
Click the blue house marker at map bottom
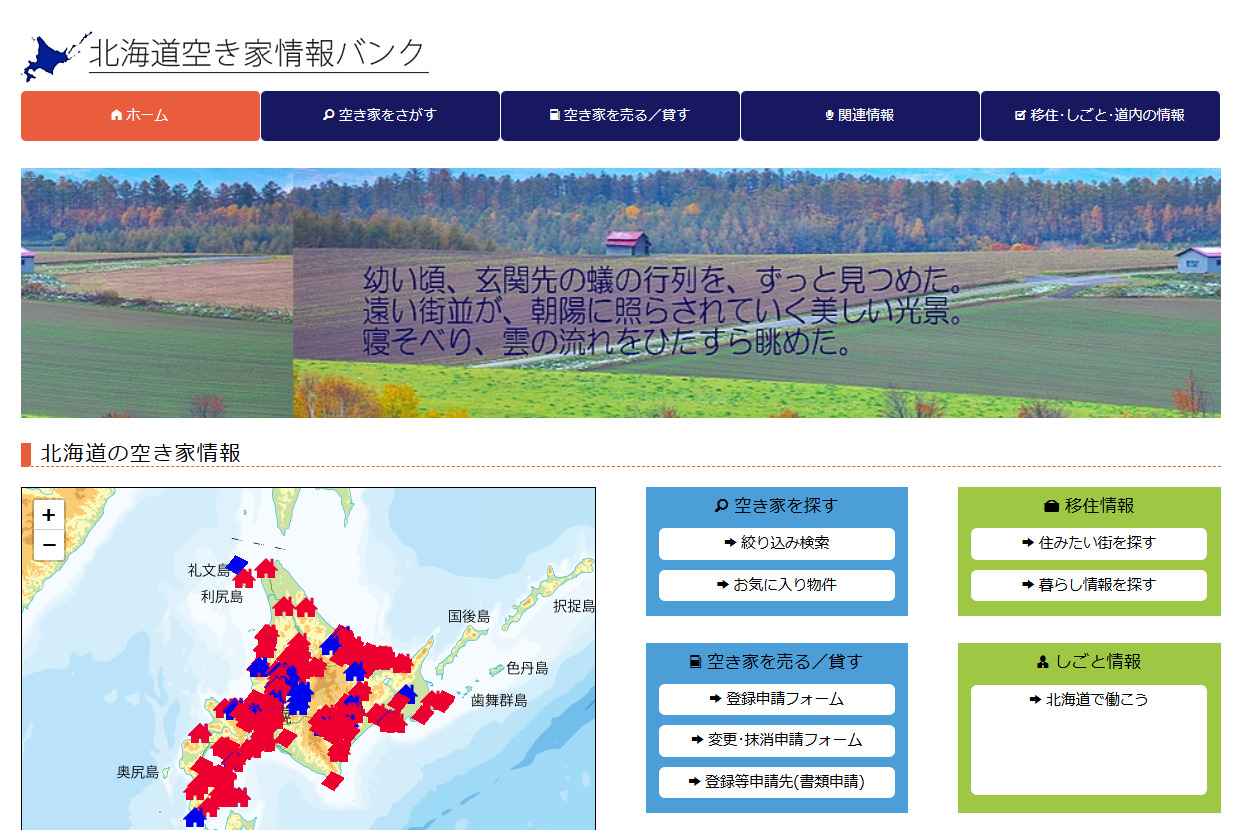point(194,817)
